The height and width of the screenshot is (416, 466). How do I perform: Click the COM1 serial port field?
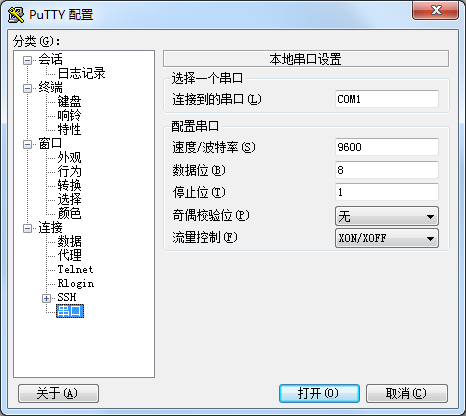387,99
